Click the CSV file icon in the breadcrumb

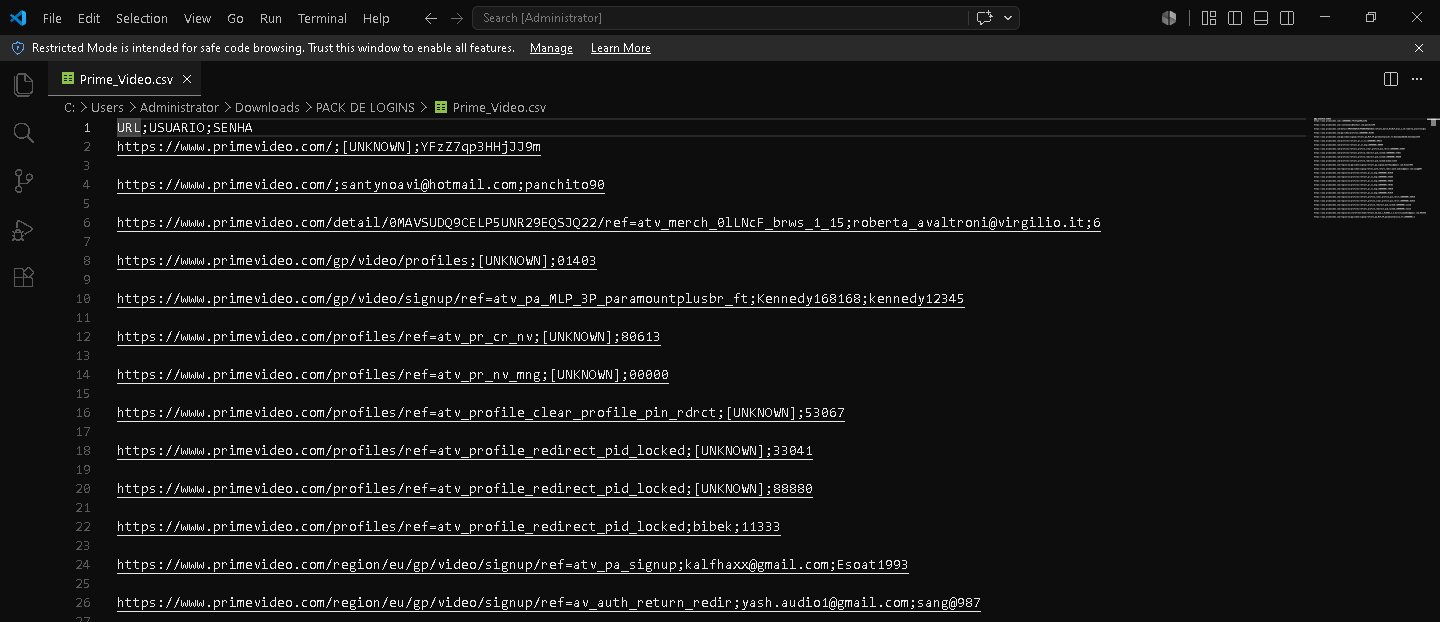pyautogui.click(x=440, y=107)
